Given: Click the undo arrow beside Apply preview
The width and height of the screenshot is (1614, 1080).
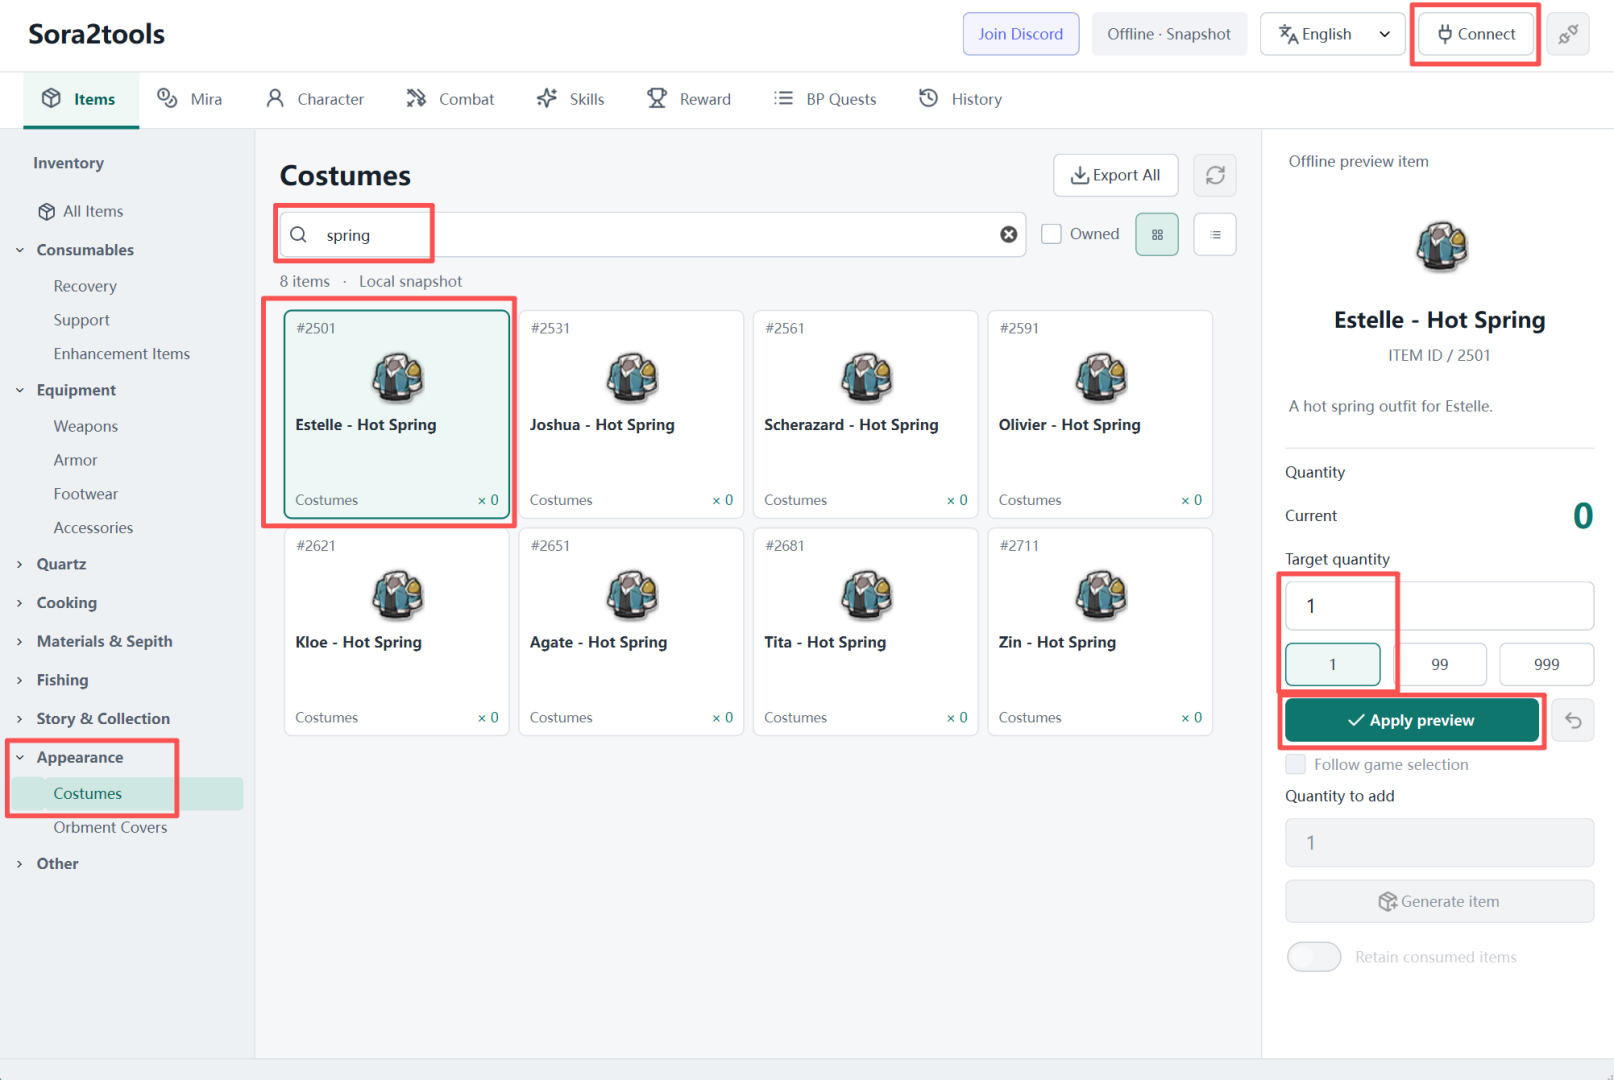Looking at the screenshot, I should point(1573,720).
